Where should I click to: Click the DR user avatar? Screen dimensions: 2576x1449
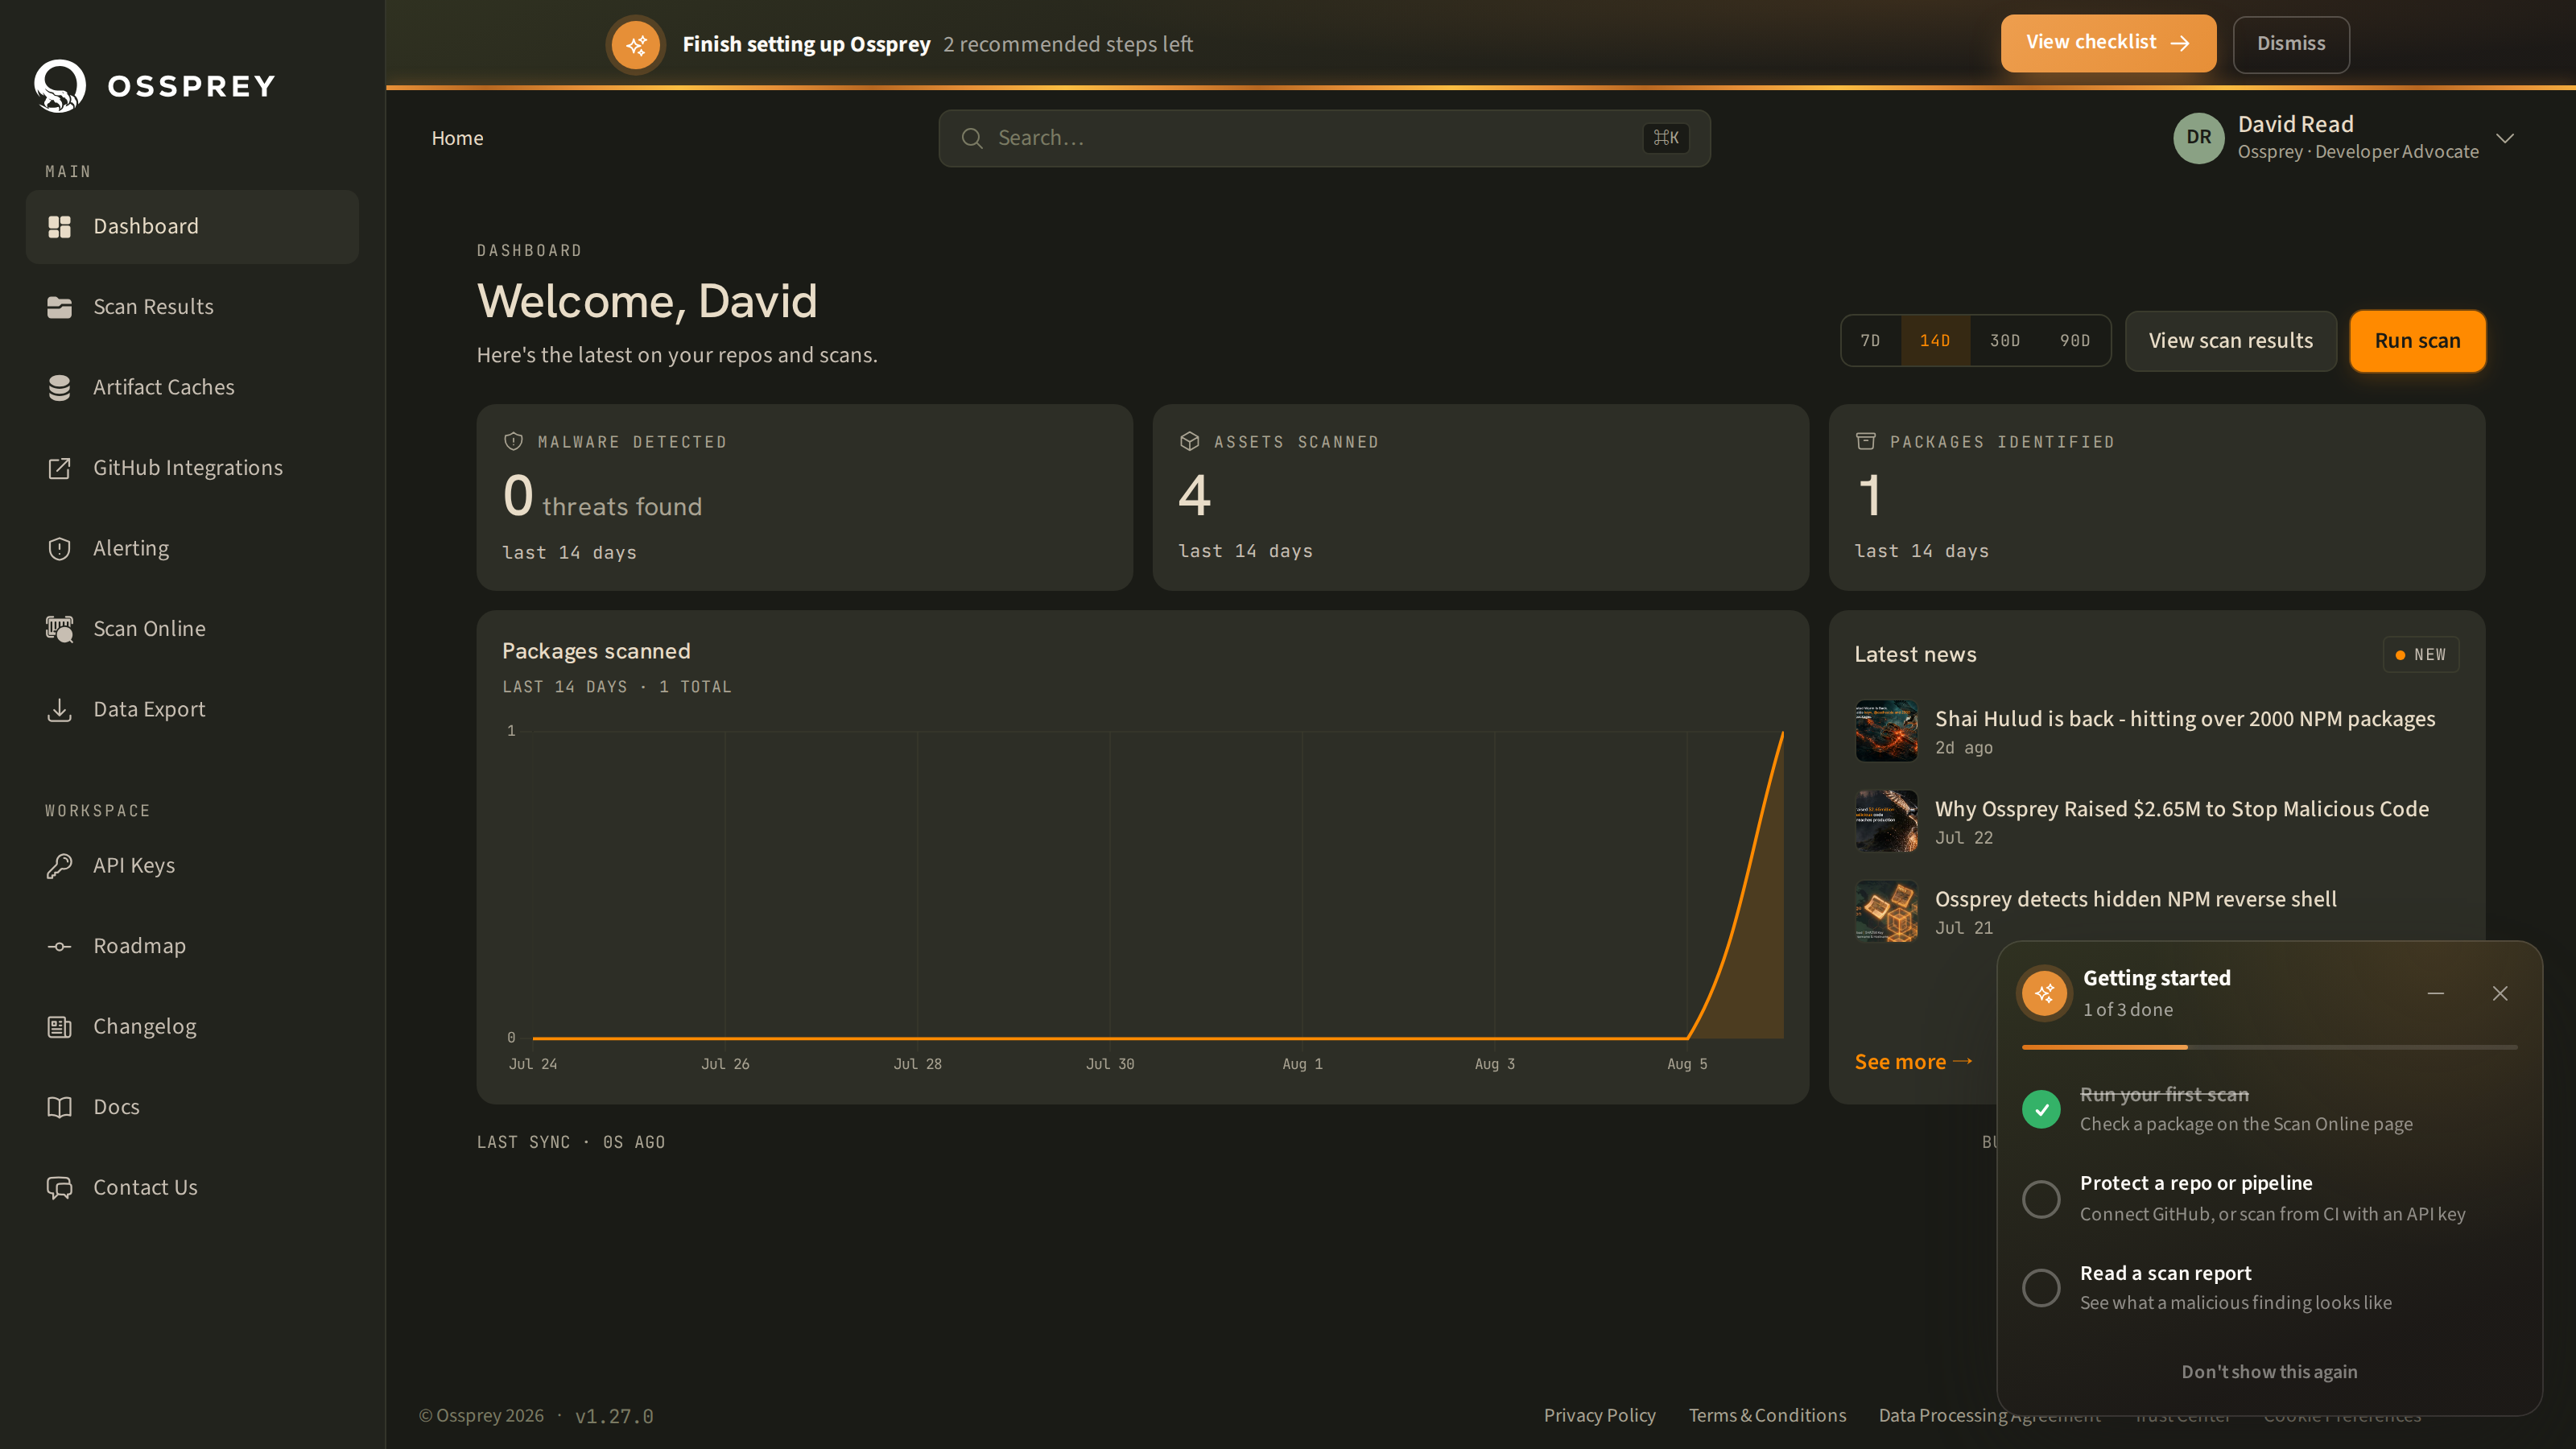[2199, 138]
